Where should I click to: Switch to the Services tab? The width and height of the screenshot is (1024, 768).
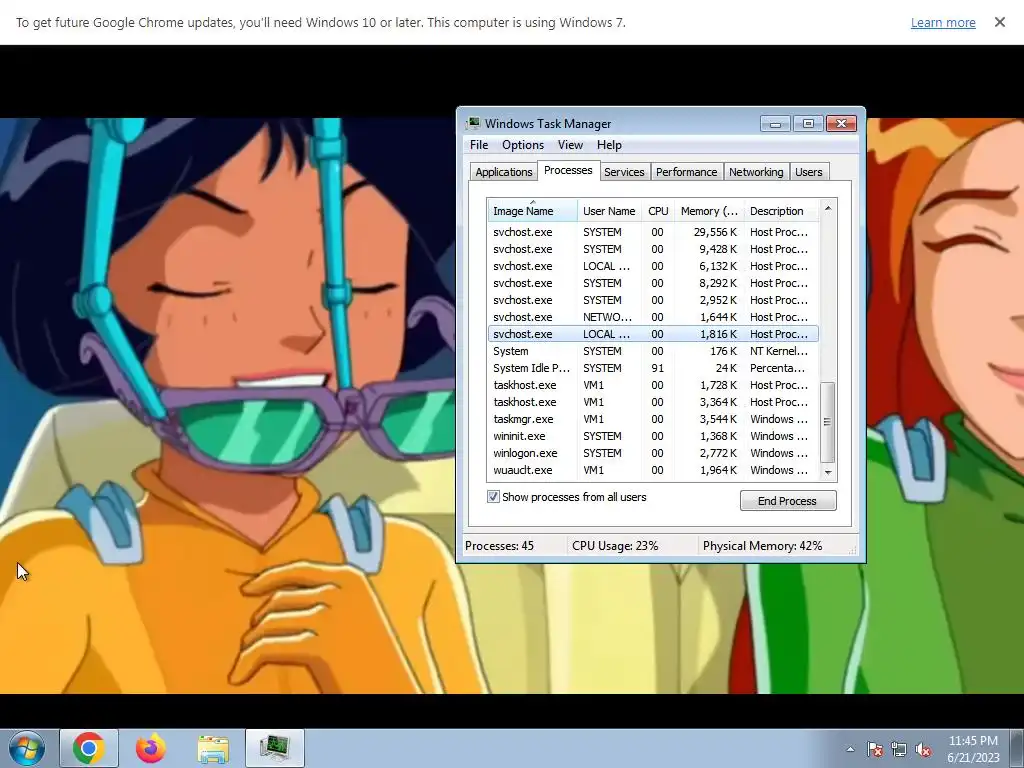tap(624, 172)
